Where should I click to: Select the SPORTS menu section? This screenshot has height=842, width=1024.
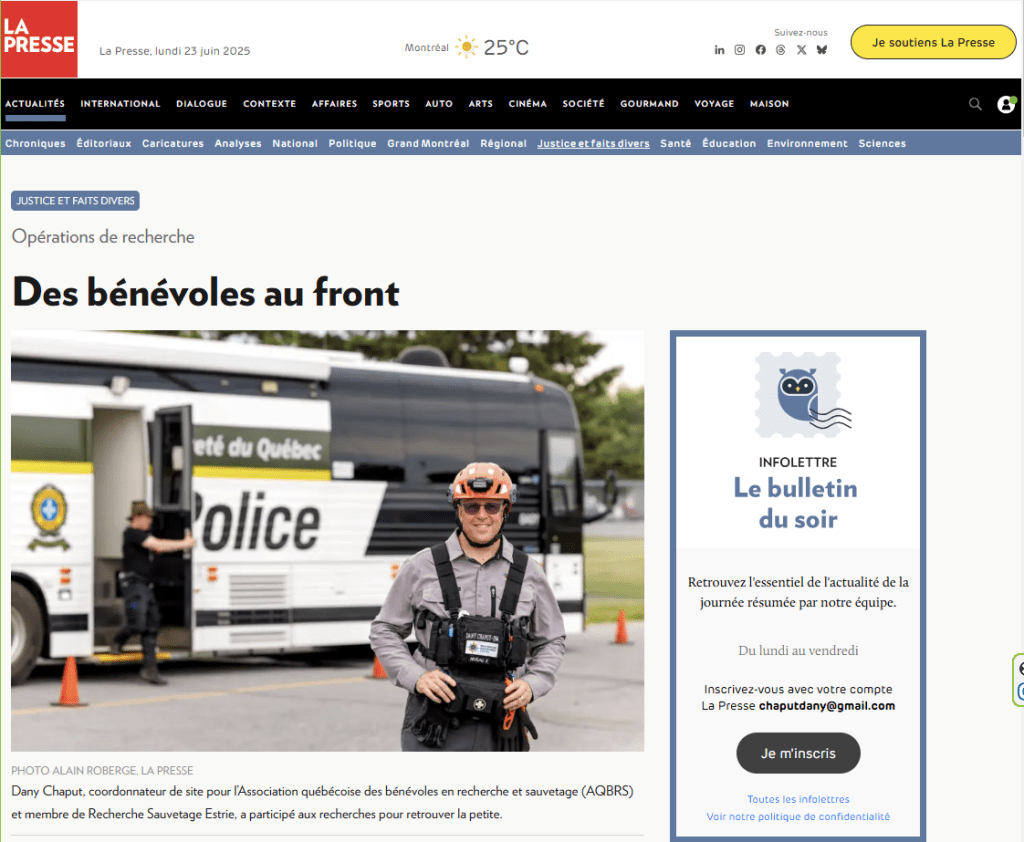[x=391, y=104]
